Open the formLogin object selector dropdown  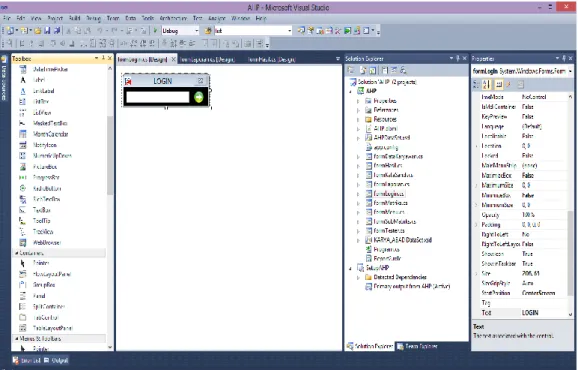click(570, 71)
